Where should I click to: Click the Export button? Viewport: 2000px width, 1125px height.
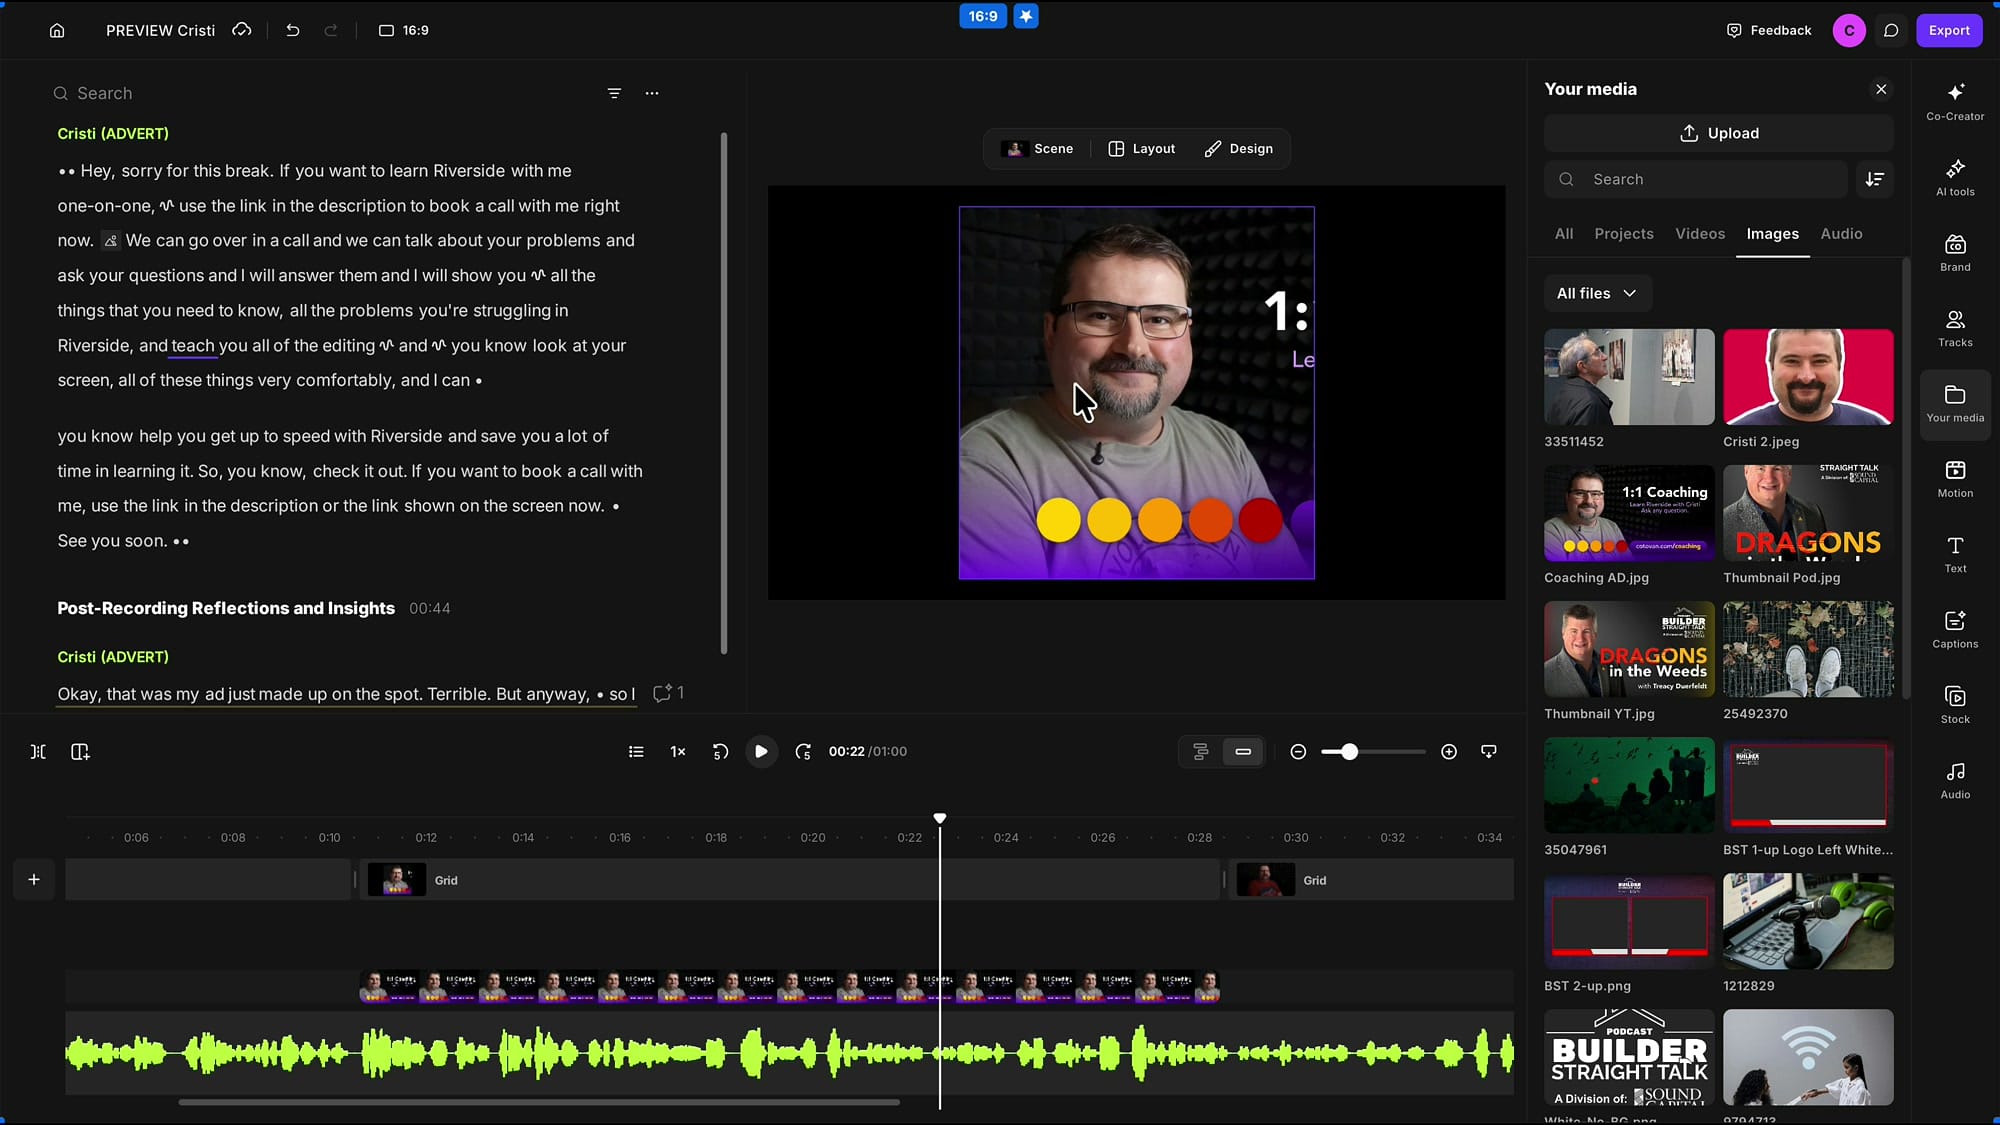(1949, 31)
